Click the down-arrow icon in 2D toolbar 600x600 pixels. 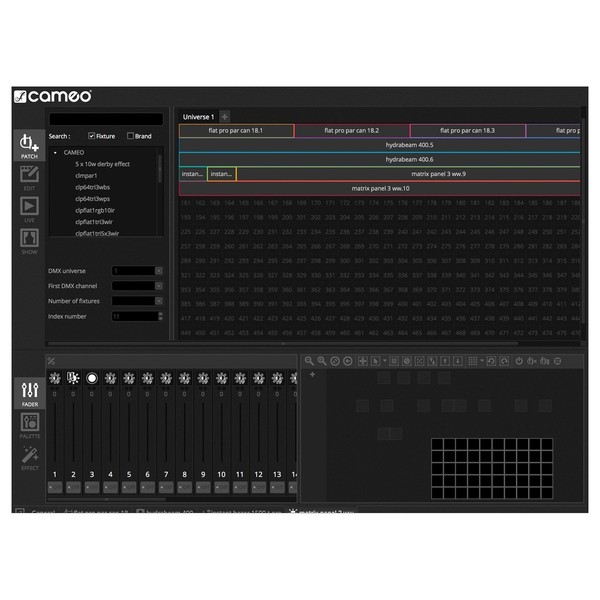click(x=458, y=361)
